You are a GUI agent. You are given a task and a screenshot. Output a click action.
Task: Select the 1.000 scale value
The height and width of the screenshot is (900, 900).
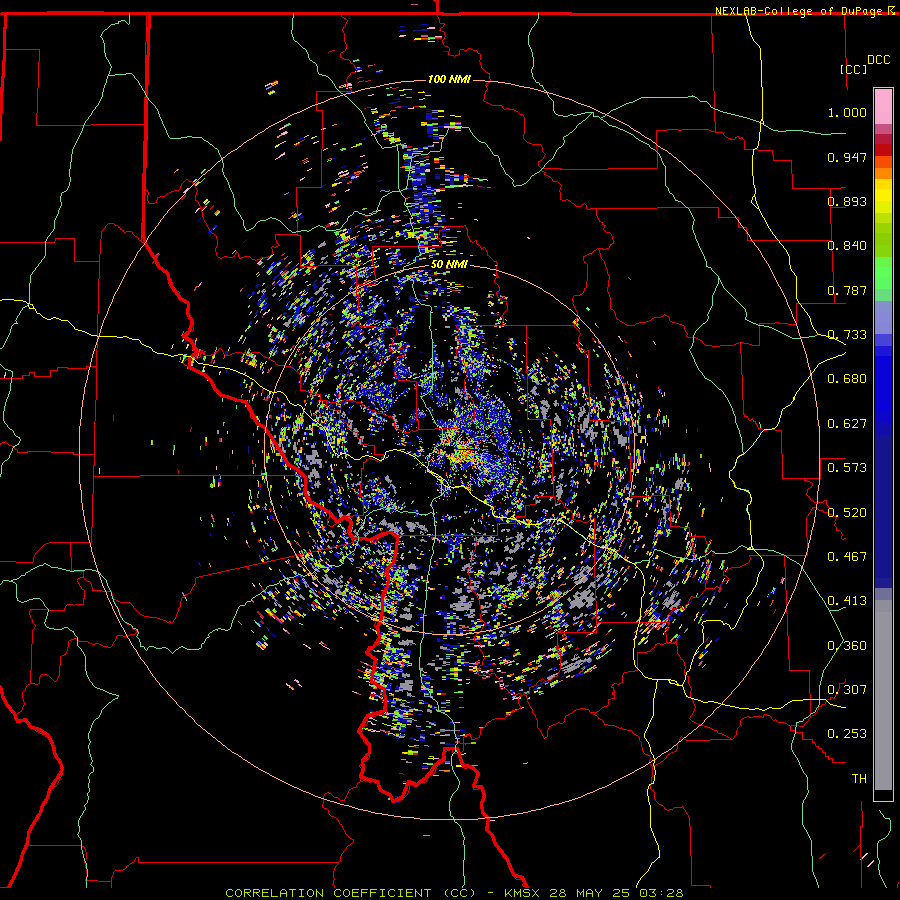point(847,112)
